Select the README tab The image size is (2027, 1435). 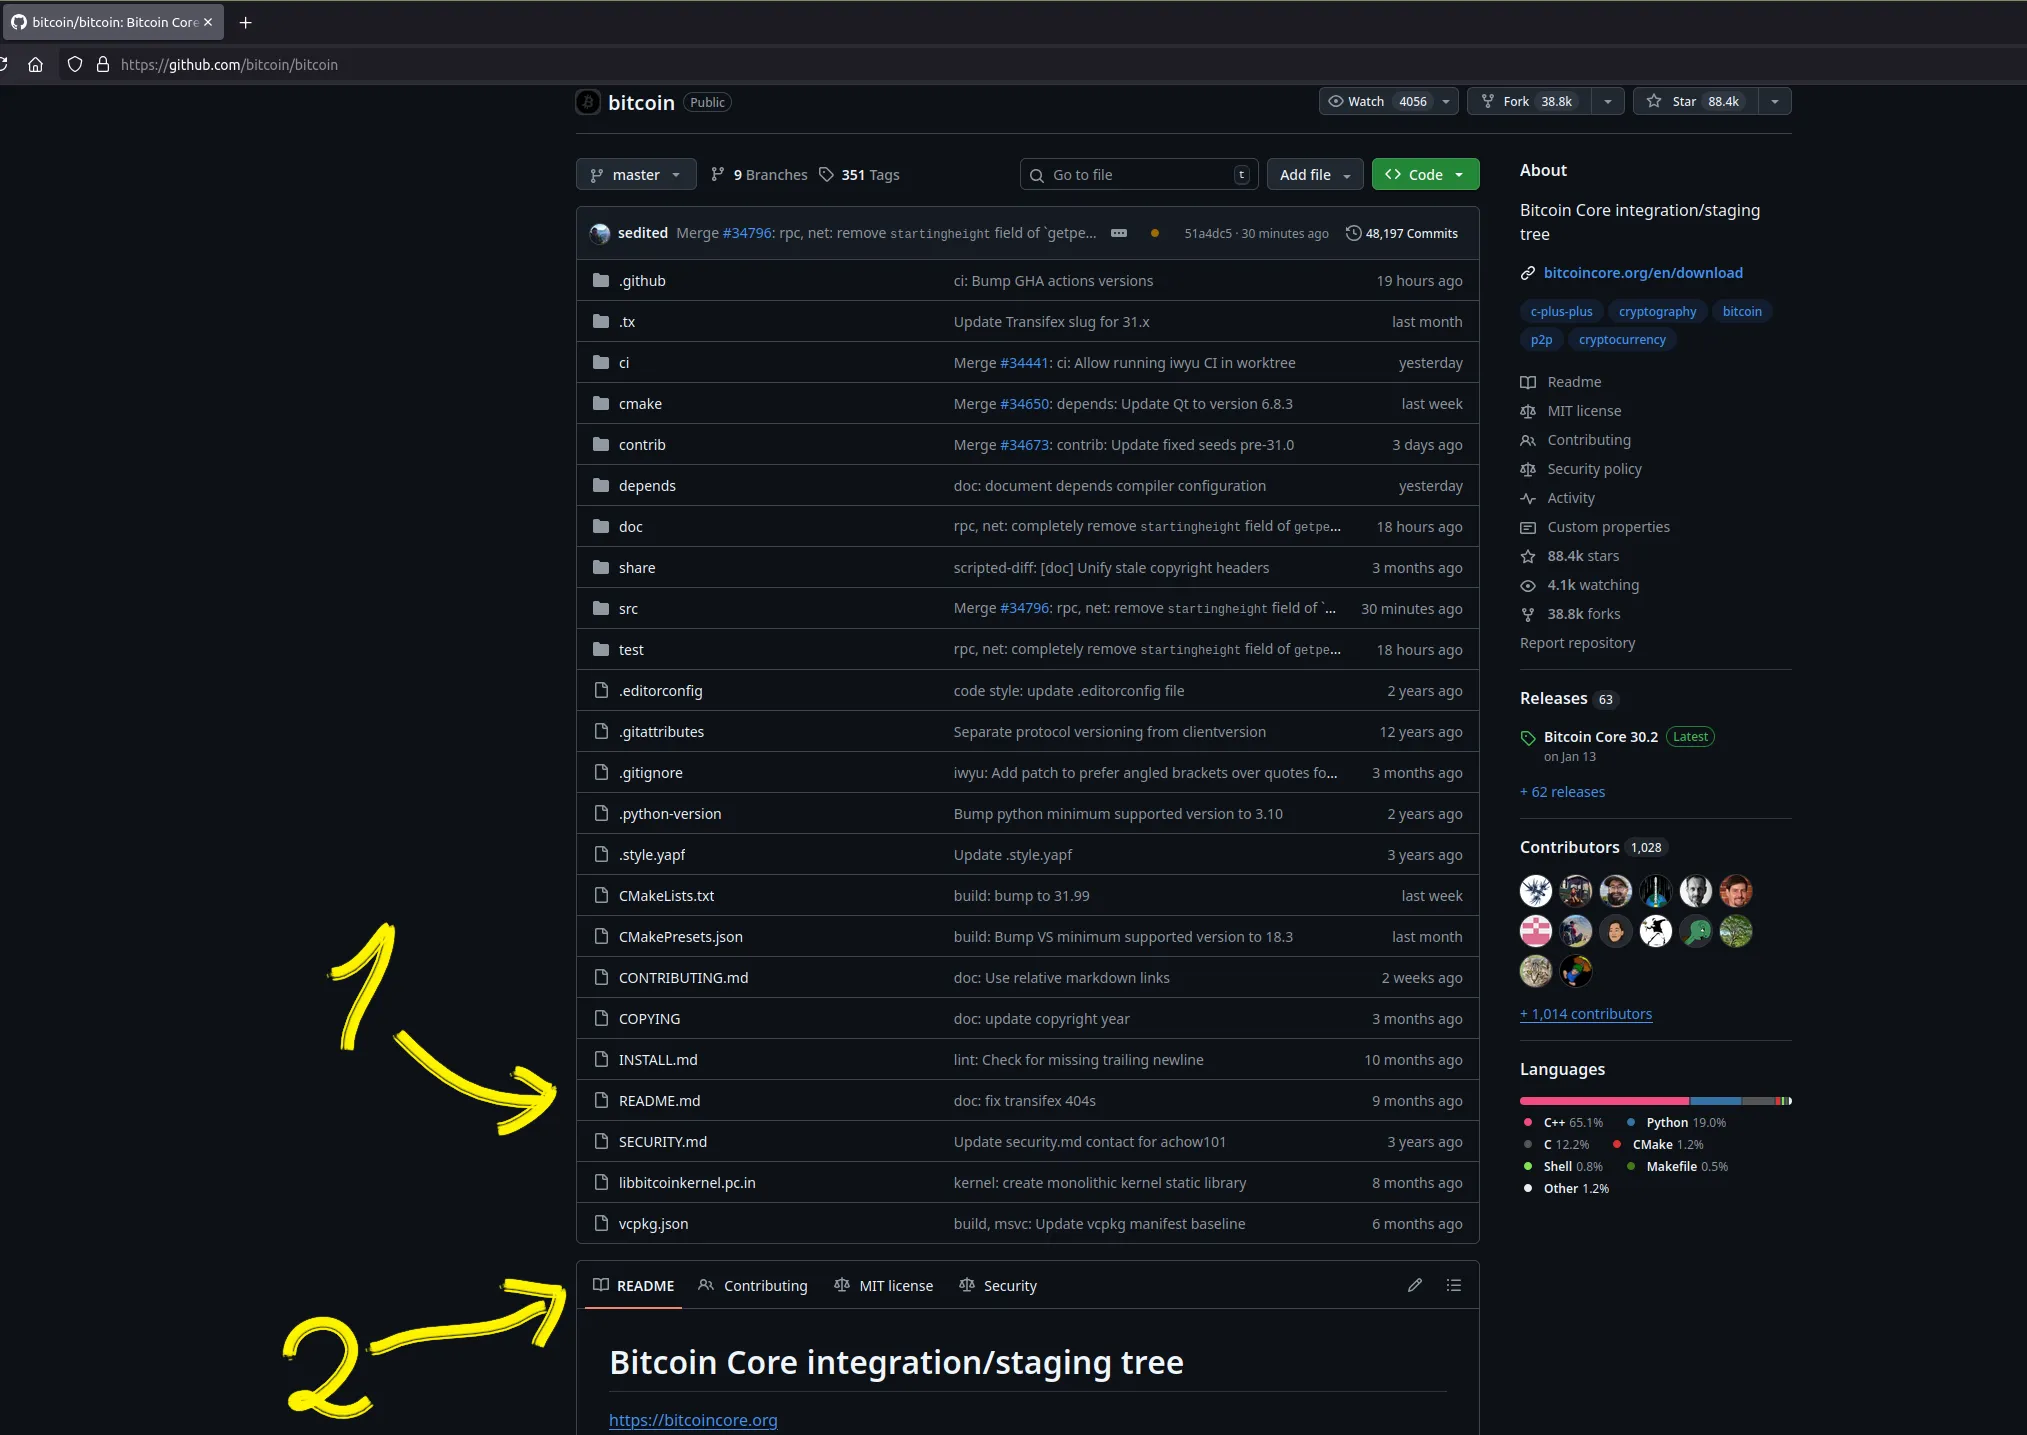[x=634, y=1285]
